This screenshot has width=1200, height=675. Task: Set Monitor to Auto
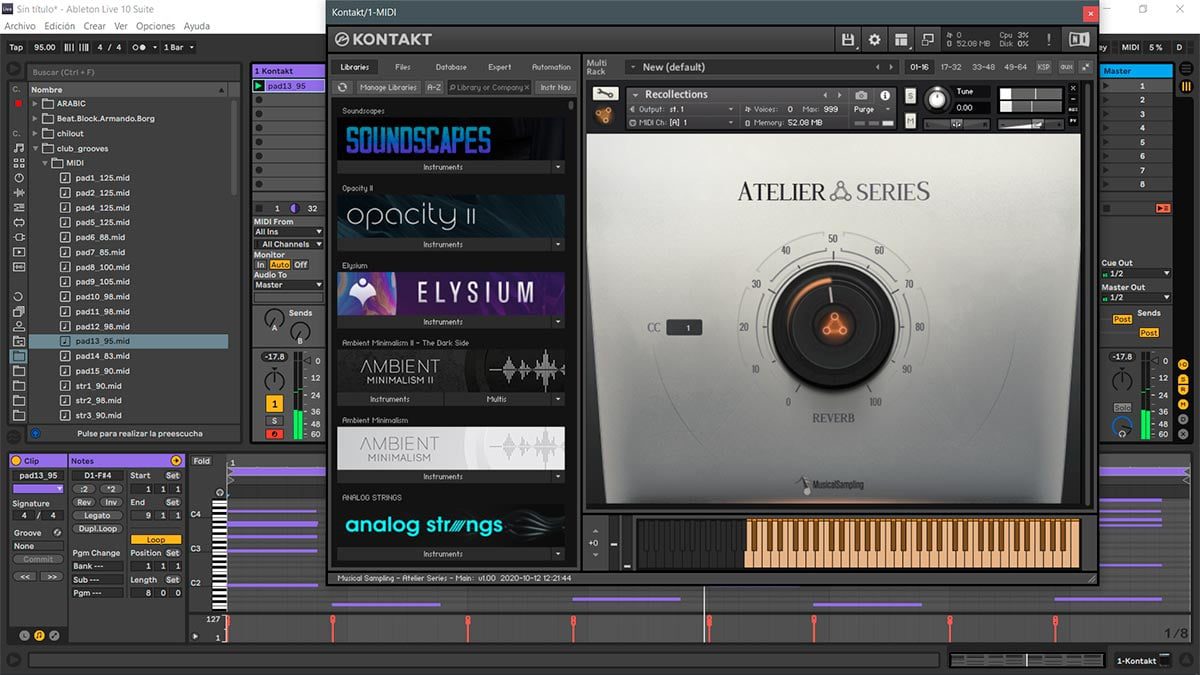(280, 265)
